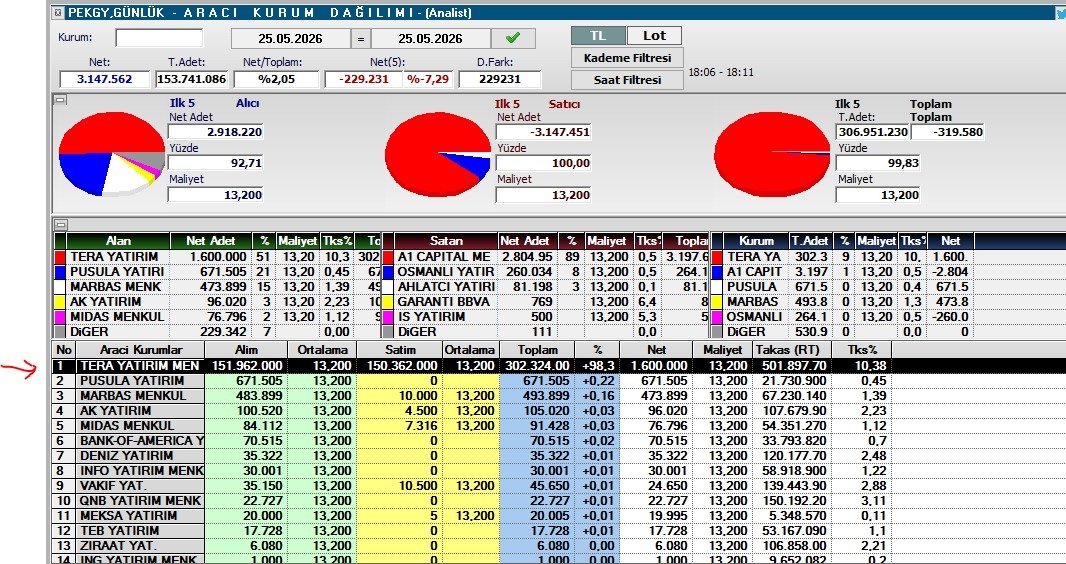Sort by the Alim column header
The width and height of the screenshot is (1066, 564).
click(245, 350)
